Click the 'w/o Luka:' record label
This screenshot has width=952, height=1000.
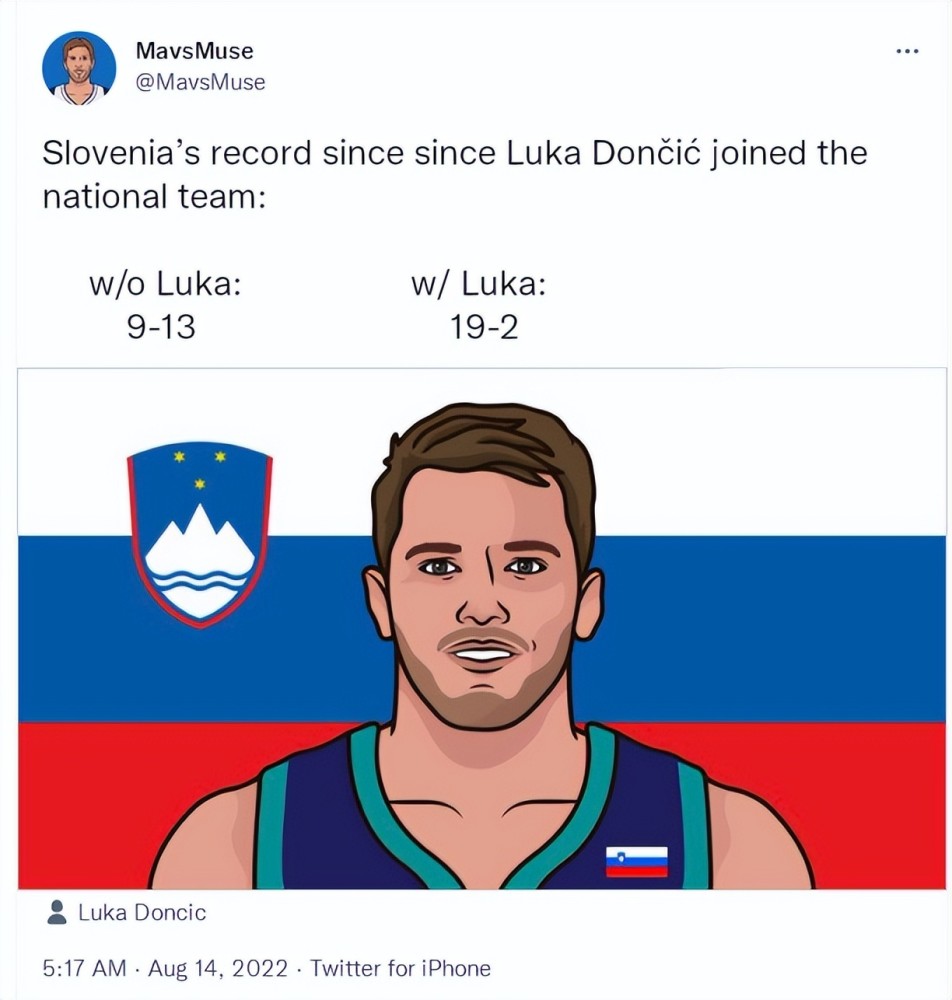[x=166, y=284]
